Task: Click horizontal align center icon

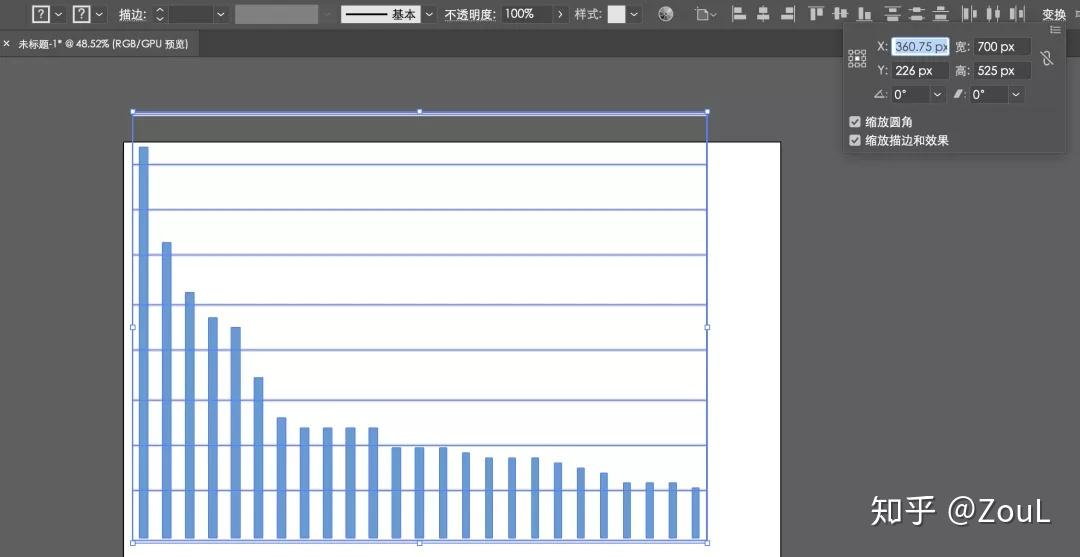Action: [x=763, y=14]
